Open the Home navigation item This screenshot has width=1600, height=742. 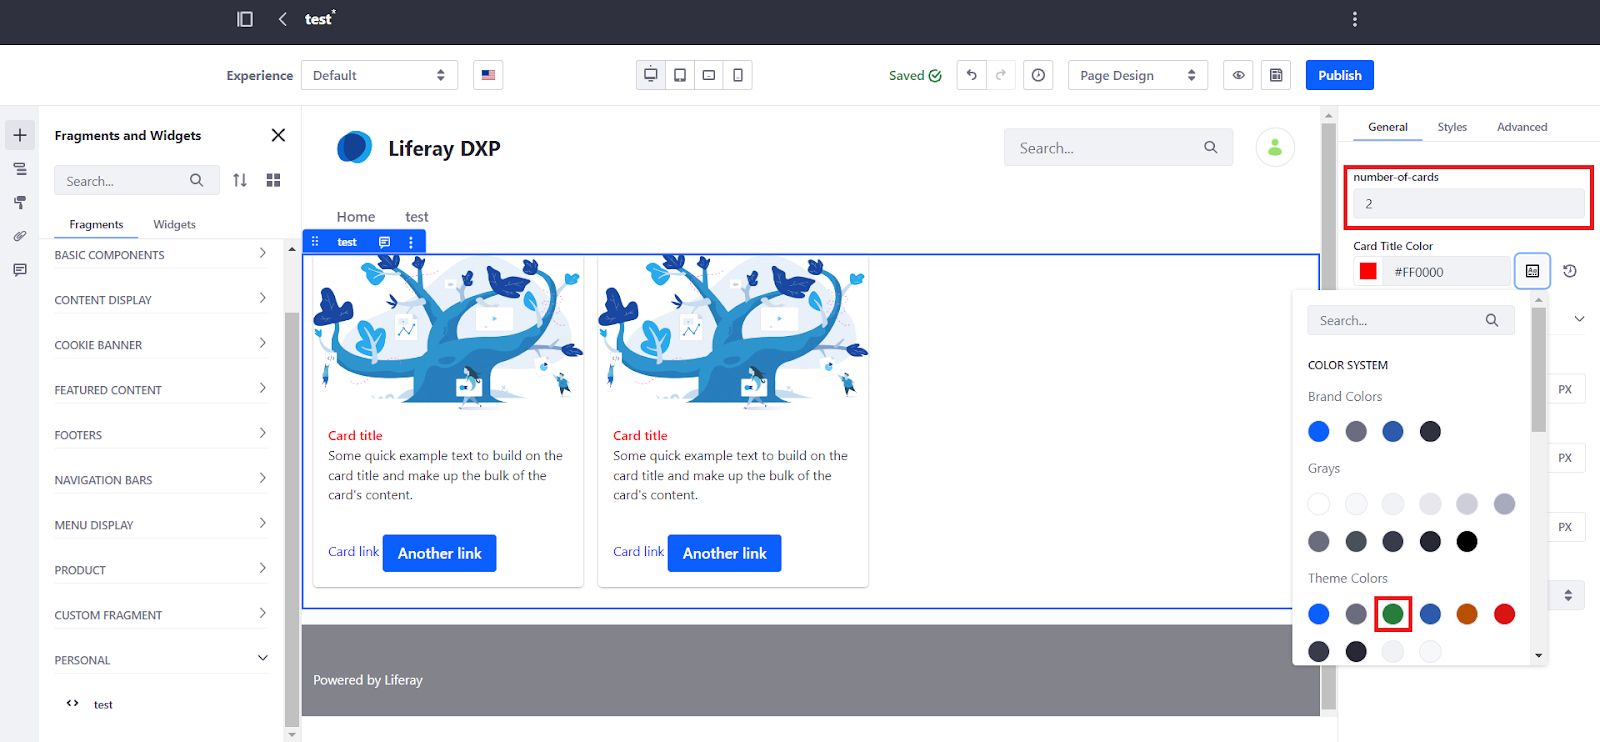tap(356, 216)
